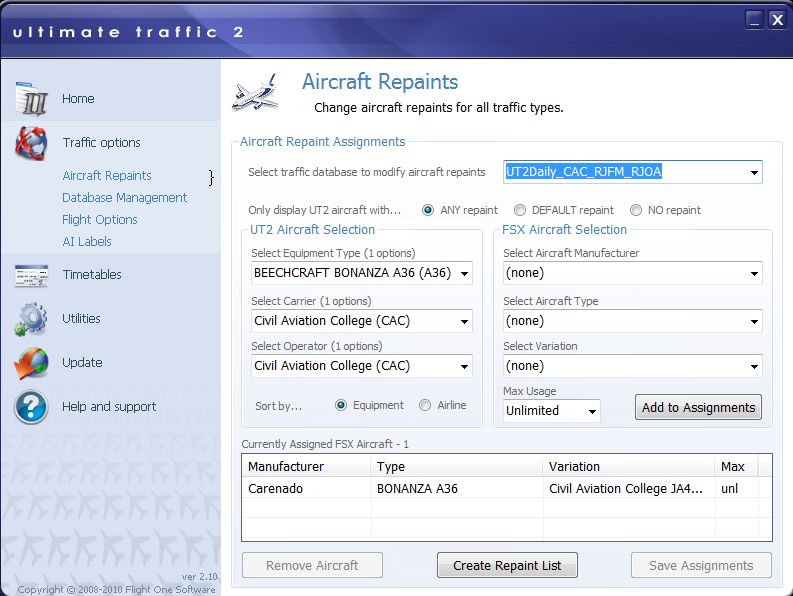The width and height of the screenshot is (793, 596).
Task: Select the ANY repaint radio button
Action: [x=428, y=210]
